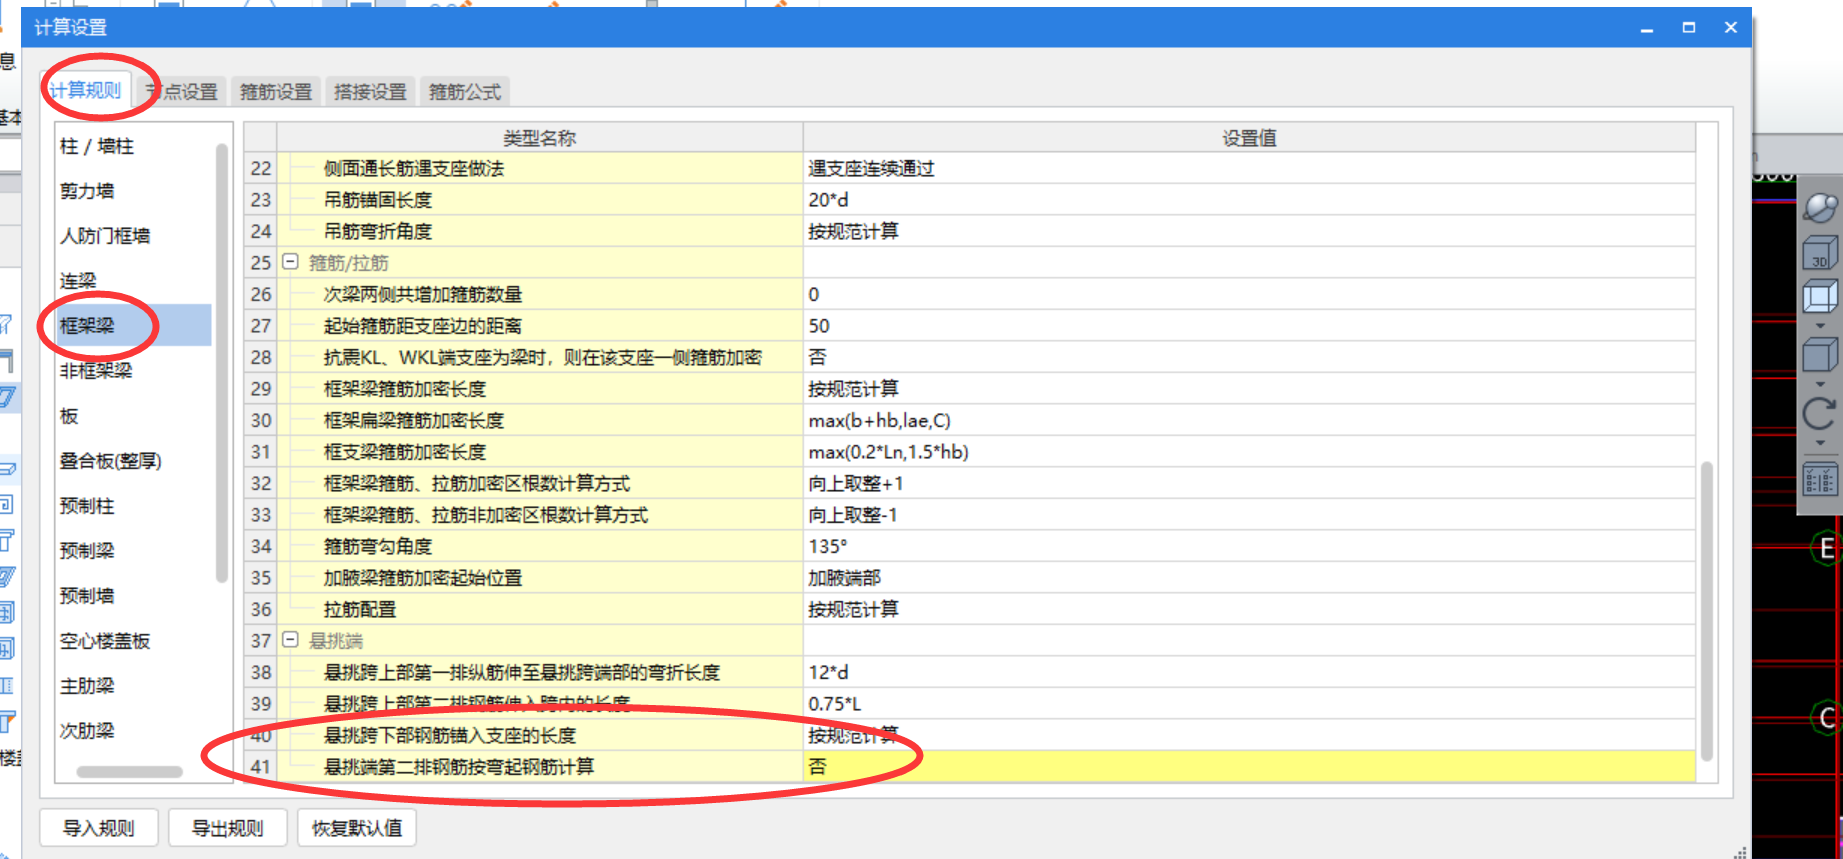
Task: Click the 导出规则 button
Action: pyautogui.click(x=227, y=828)
